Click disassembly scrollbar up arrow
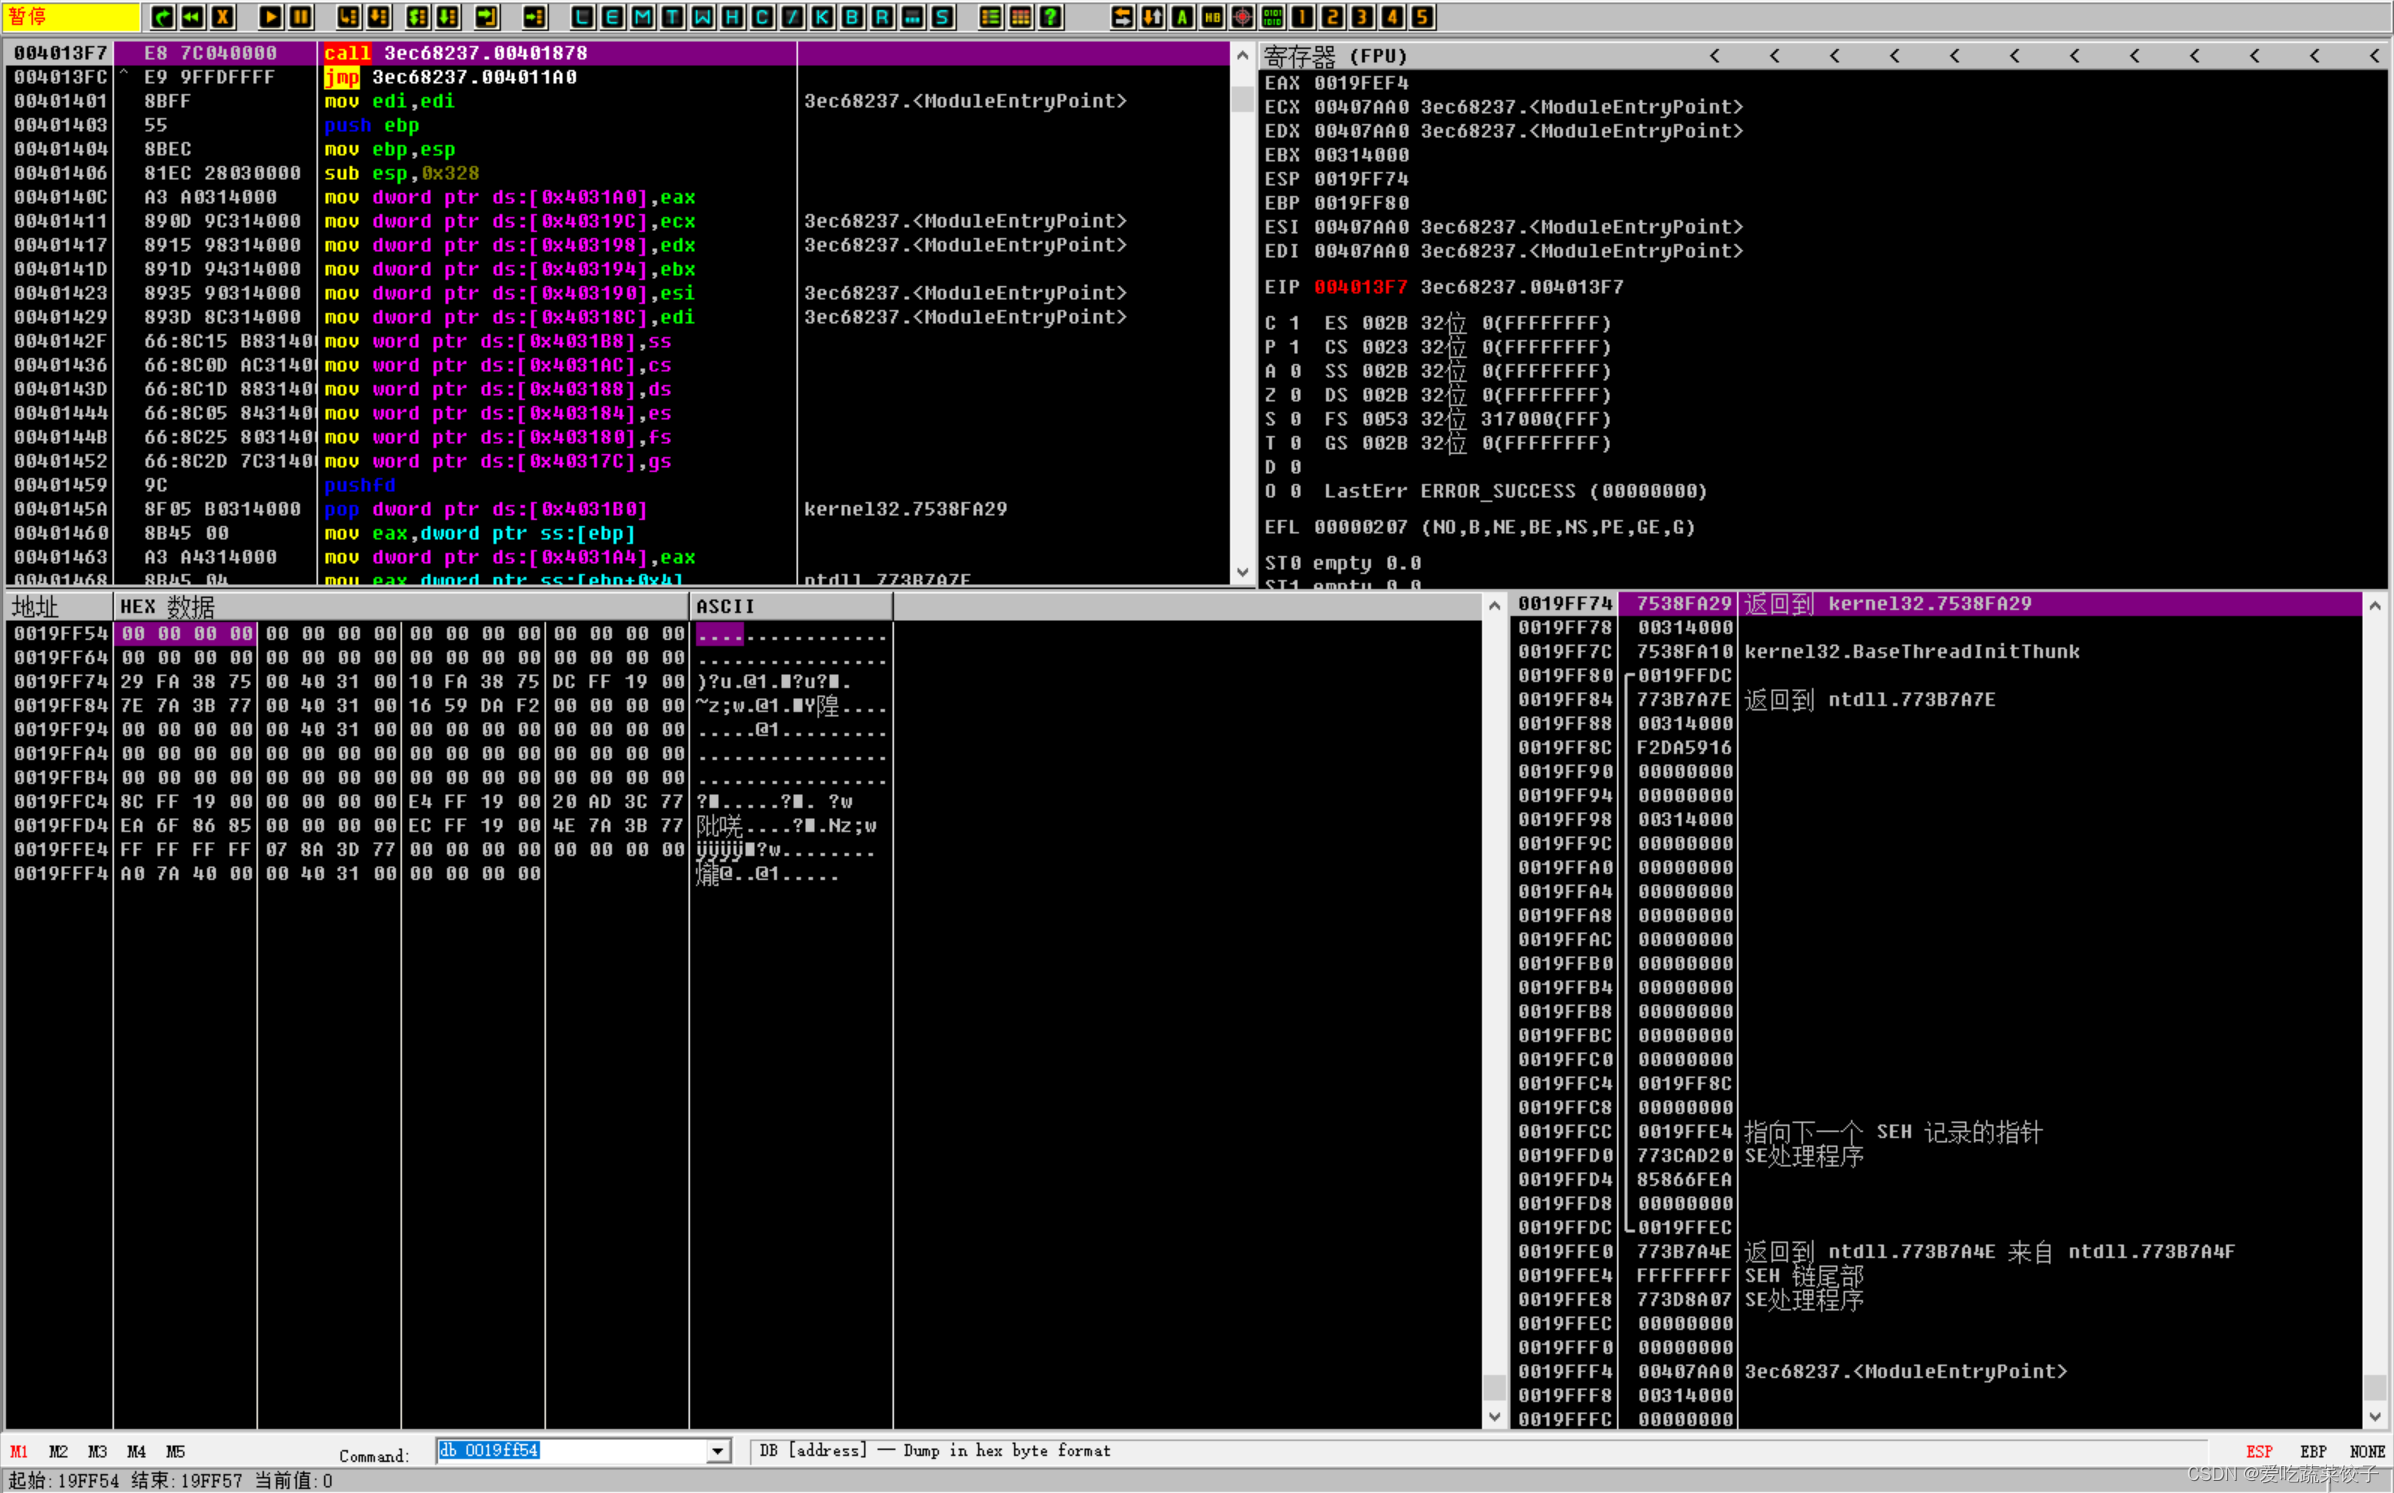The width and height of the screenshot is (2394, 1493). tap(1242, 54)
